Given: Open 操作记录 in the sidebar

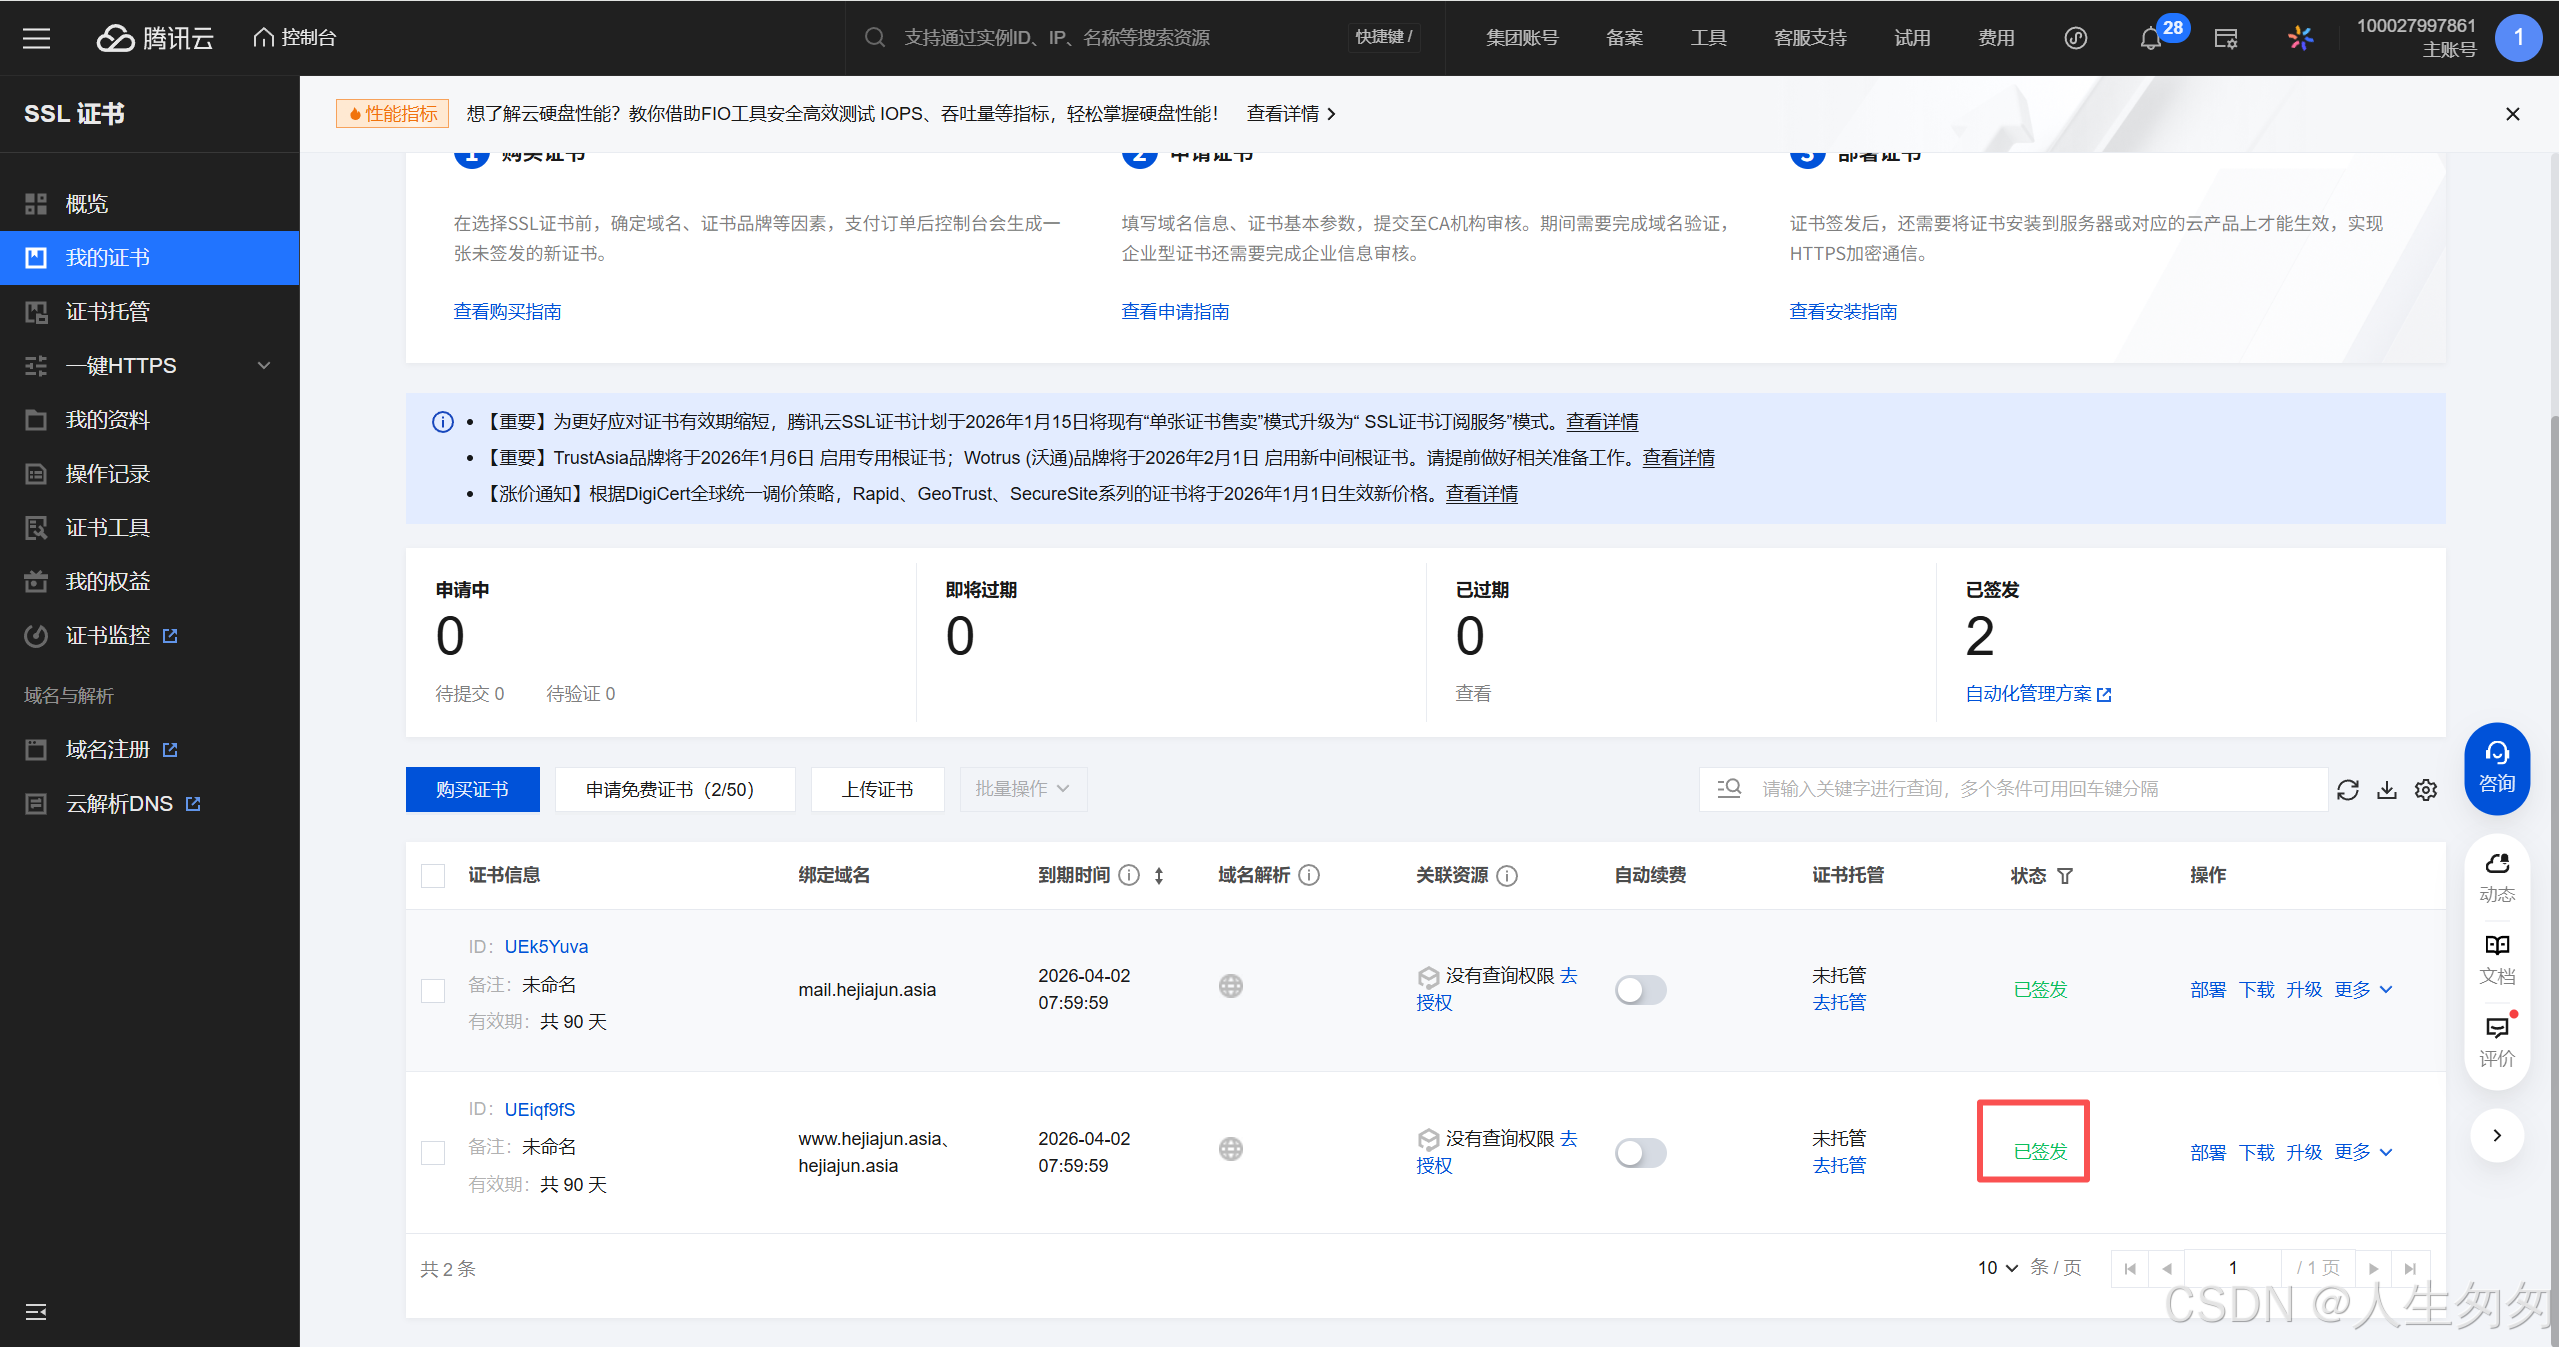Looking at the screenshot, I should [x=108, y=474].
